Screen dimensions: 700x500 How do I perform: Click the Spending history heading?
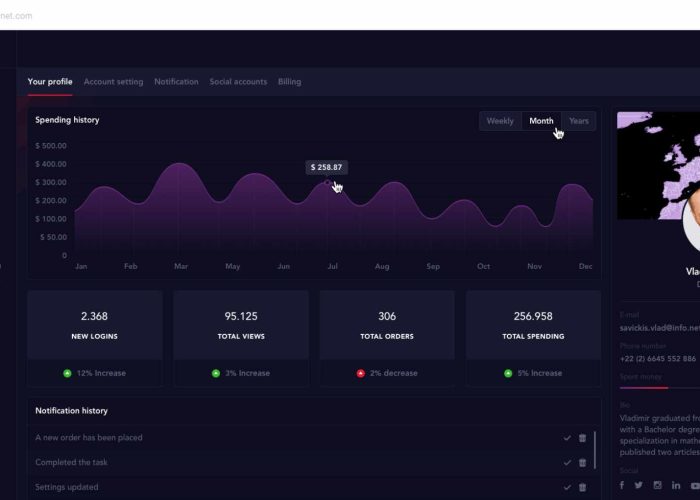(67, 120)
